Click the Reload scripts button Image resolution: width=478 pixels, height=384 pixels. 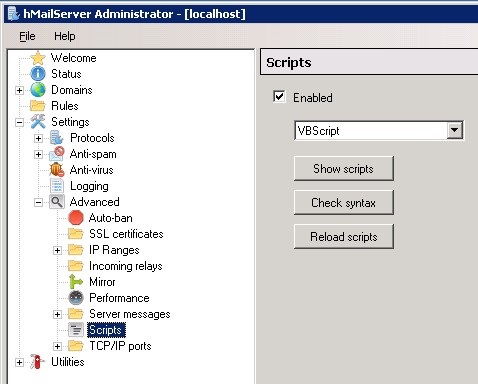(x=344, y=237)
